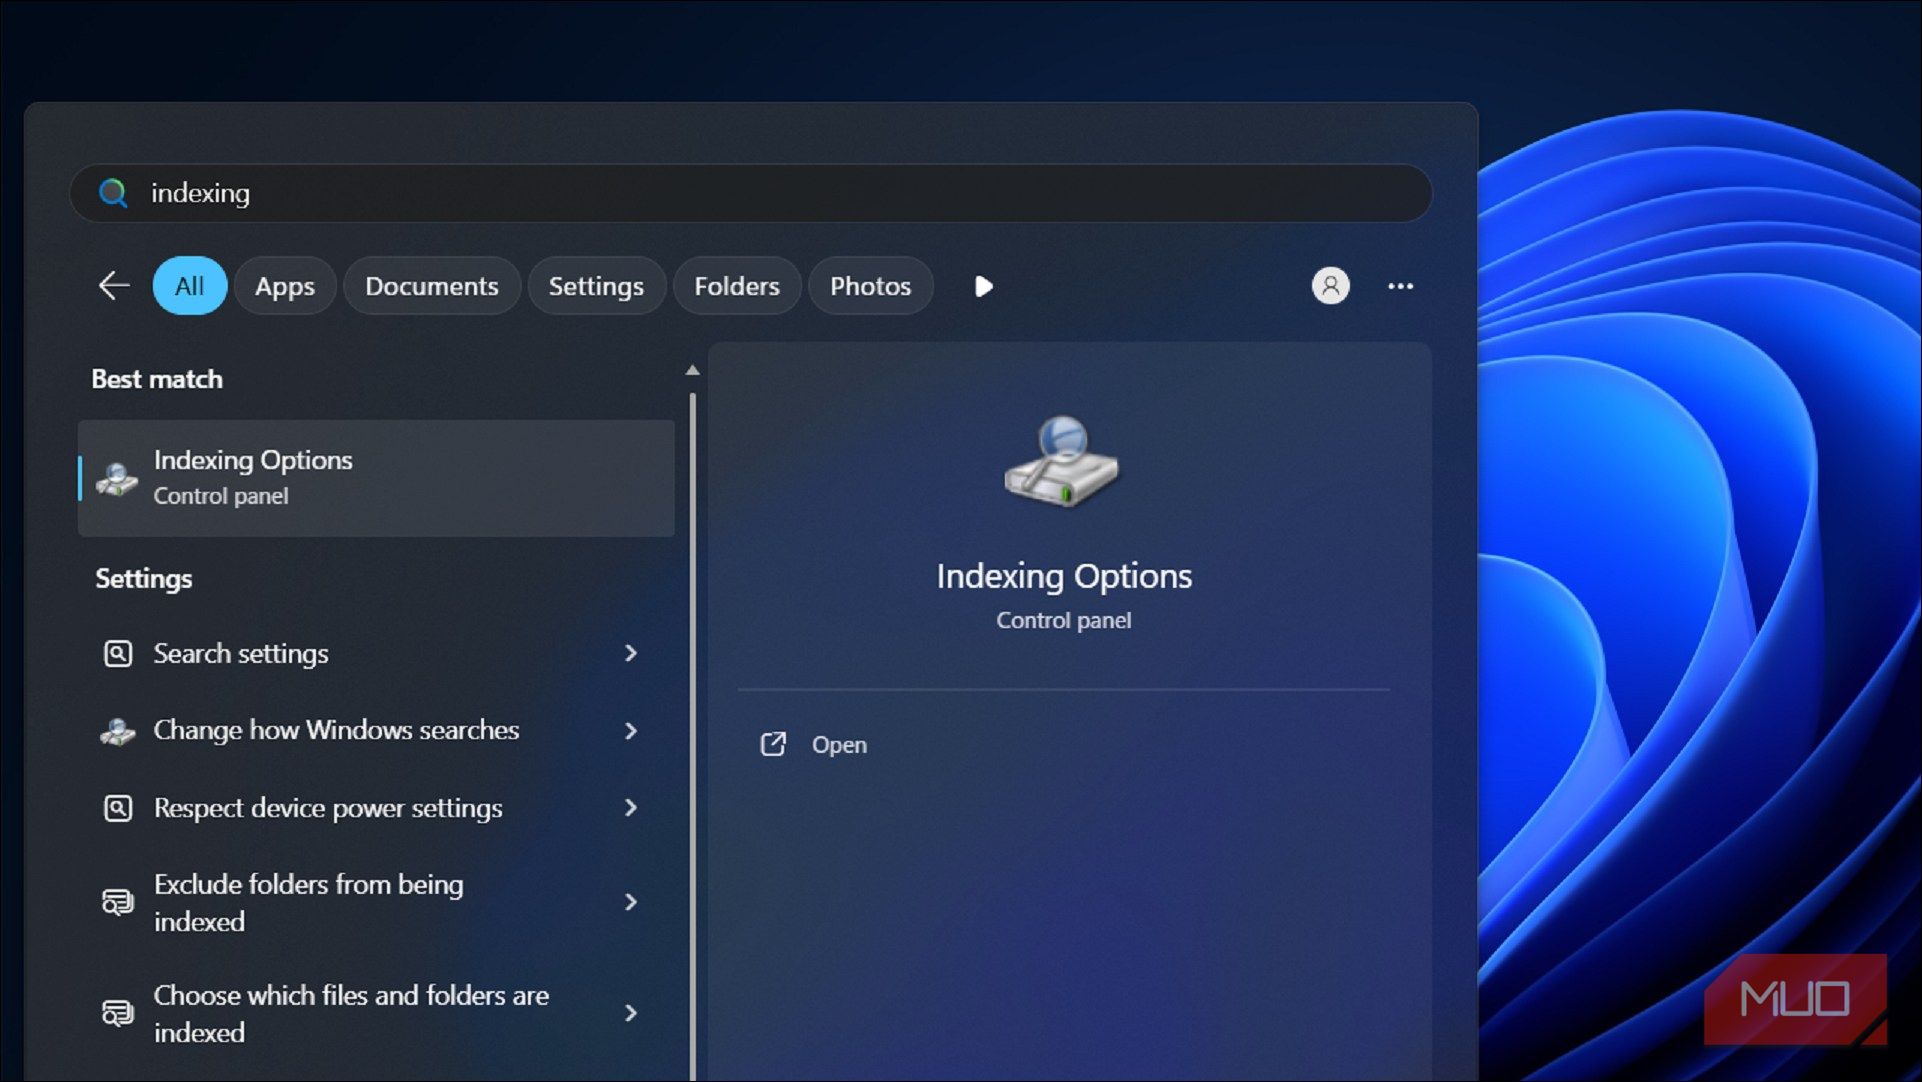Viewport: 1922px width, 1082px height.
Task: Click the Exclude folders from being indexed icon
Action: pos(118,902)
